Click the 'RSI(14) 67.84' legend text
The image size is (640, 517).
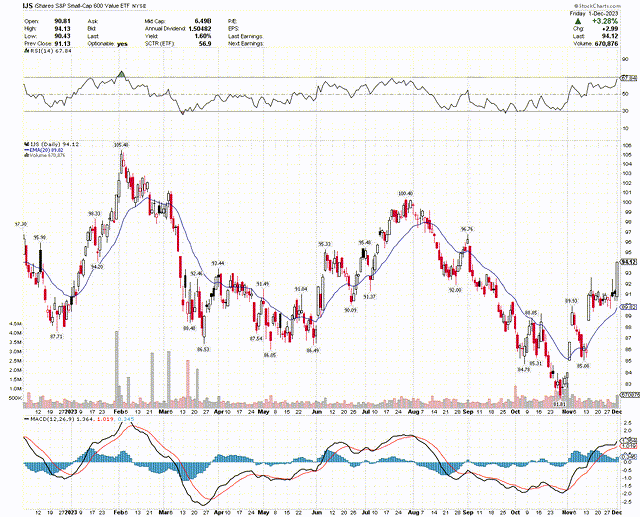point(50,51)
